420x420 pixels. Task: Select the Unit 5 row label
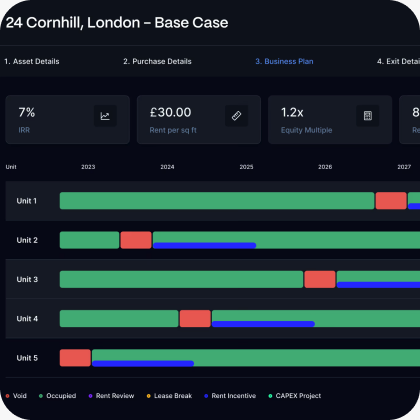click(x=27, y=358)
